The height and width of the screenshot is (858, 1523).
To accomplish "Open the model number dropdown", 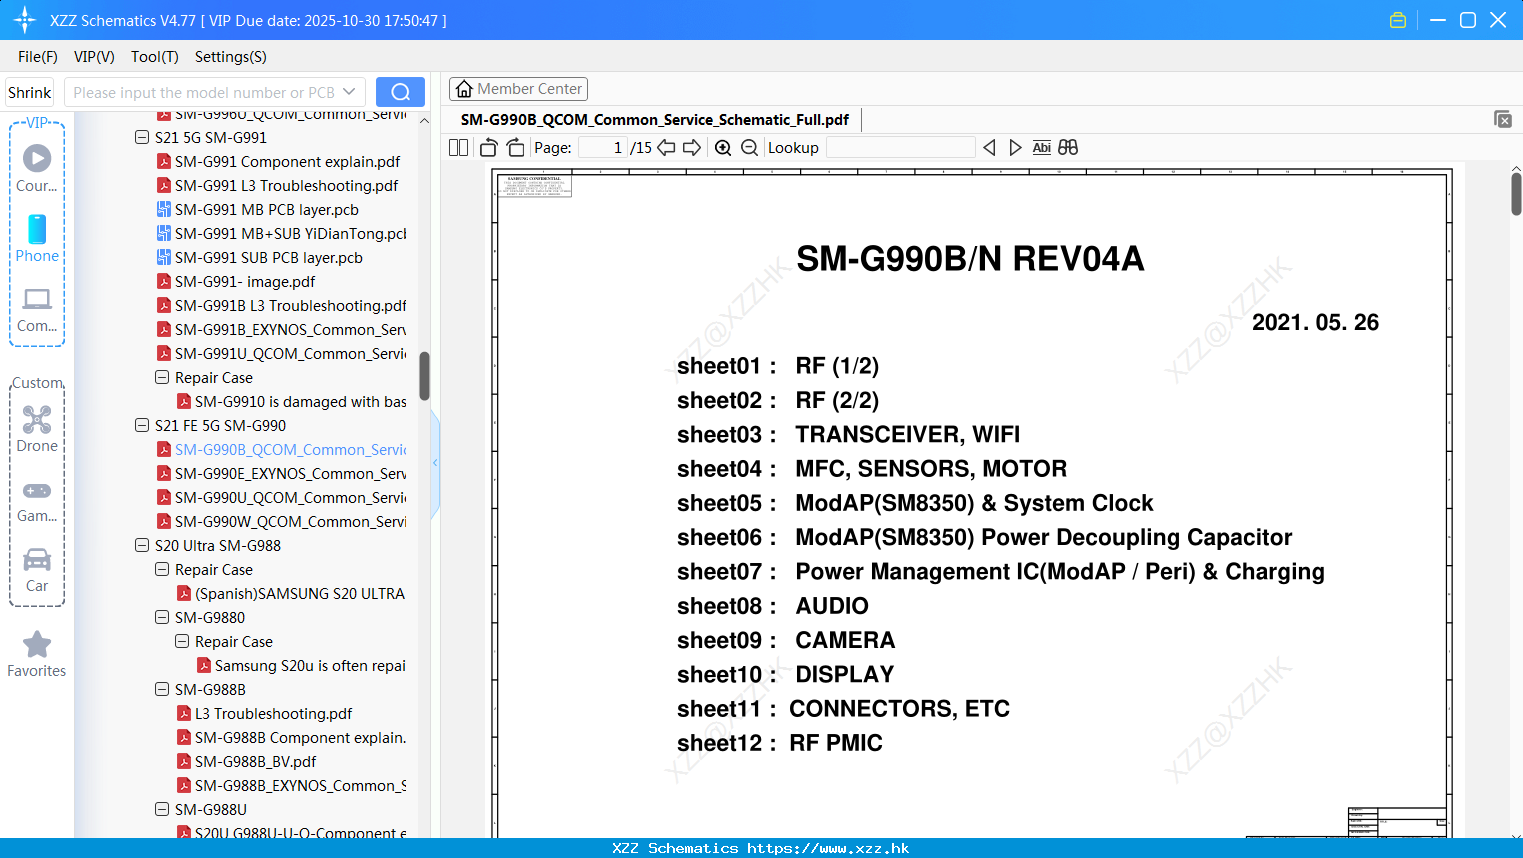I will (349, 92).
